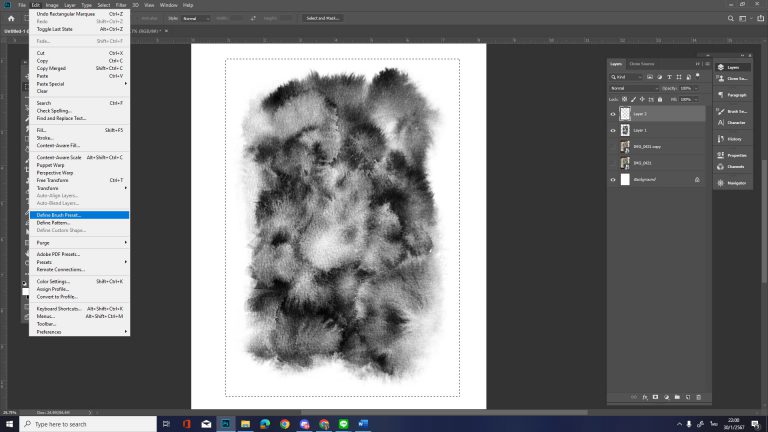
Task: Toggle visibility of Layer 1
Action: pyautogui.click(x=613, y=130)
